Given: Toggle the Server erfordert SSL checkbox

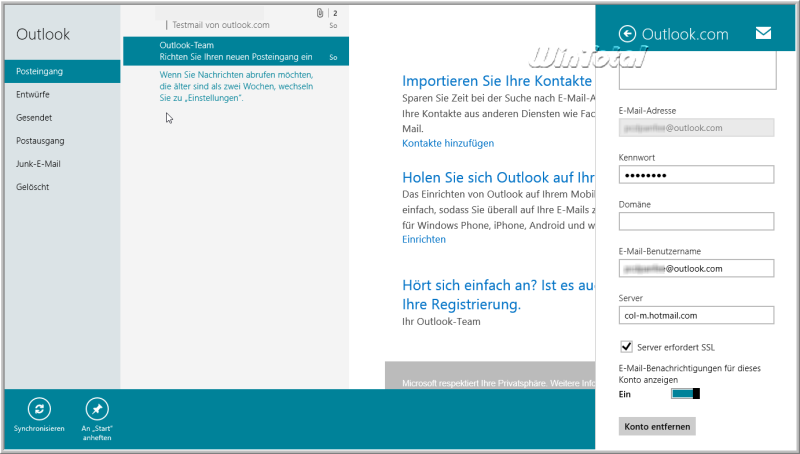Looking at the screenshot, I should (x=626, y=347).
